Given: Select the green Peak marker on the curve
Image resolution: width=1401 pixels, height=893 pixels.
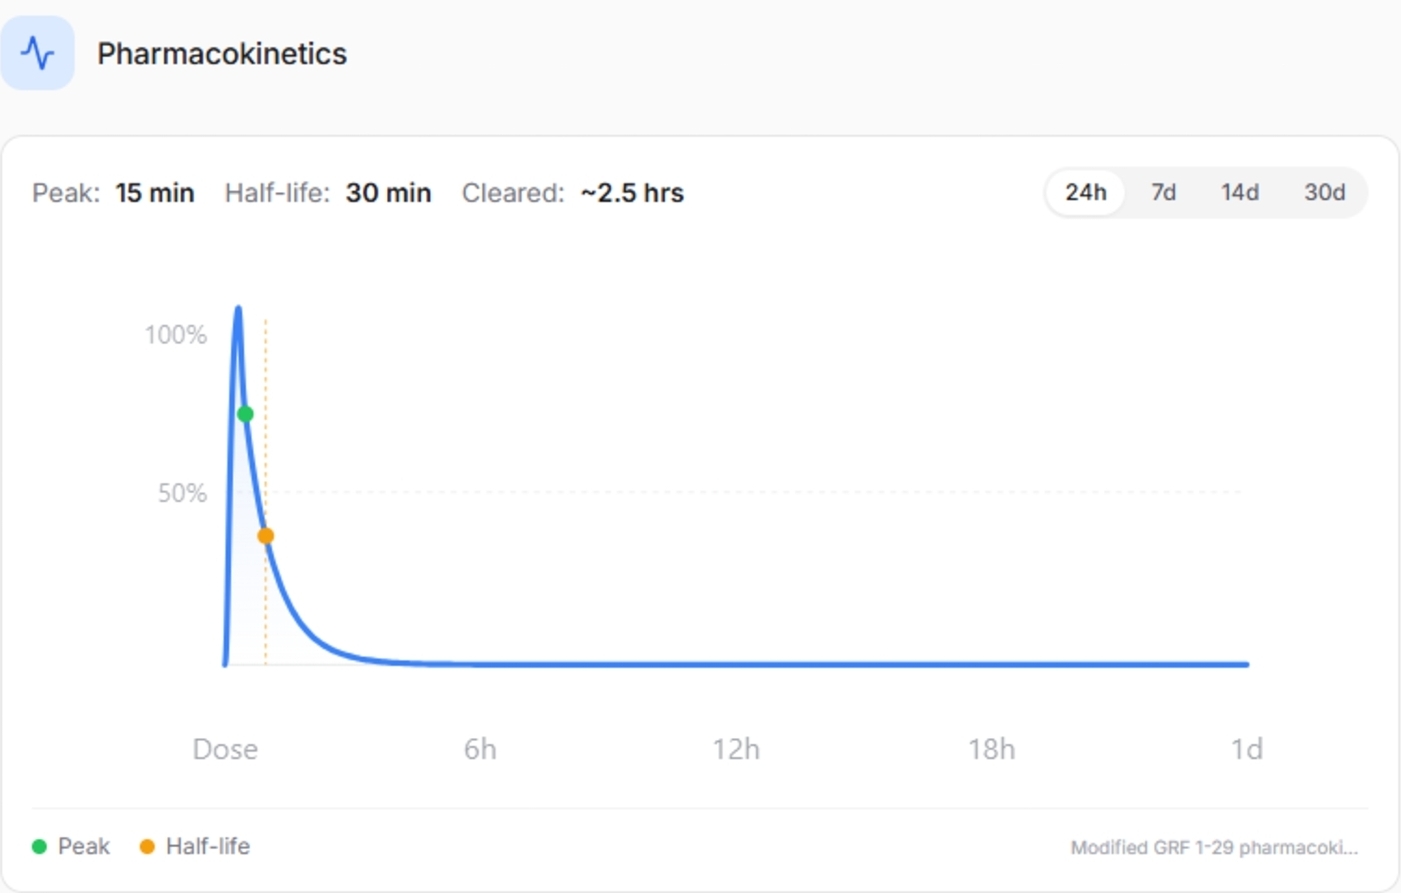Looking at the screenshot, I should (247, 413).
